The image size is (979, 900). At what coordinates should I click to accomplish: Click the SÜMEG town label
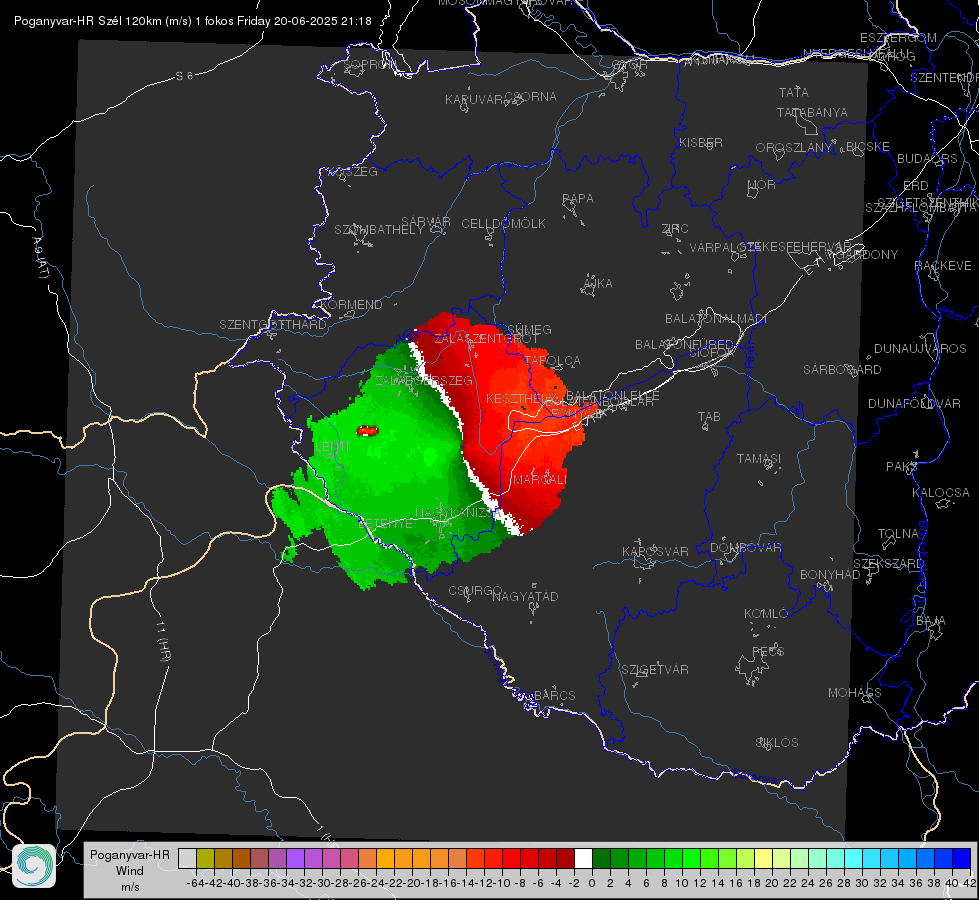[x=529, y=329]
